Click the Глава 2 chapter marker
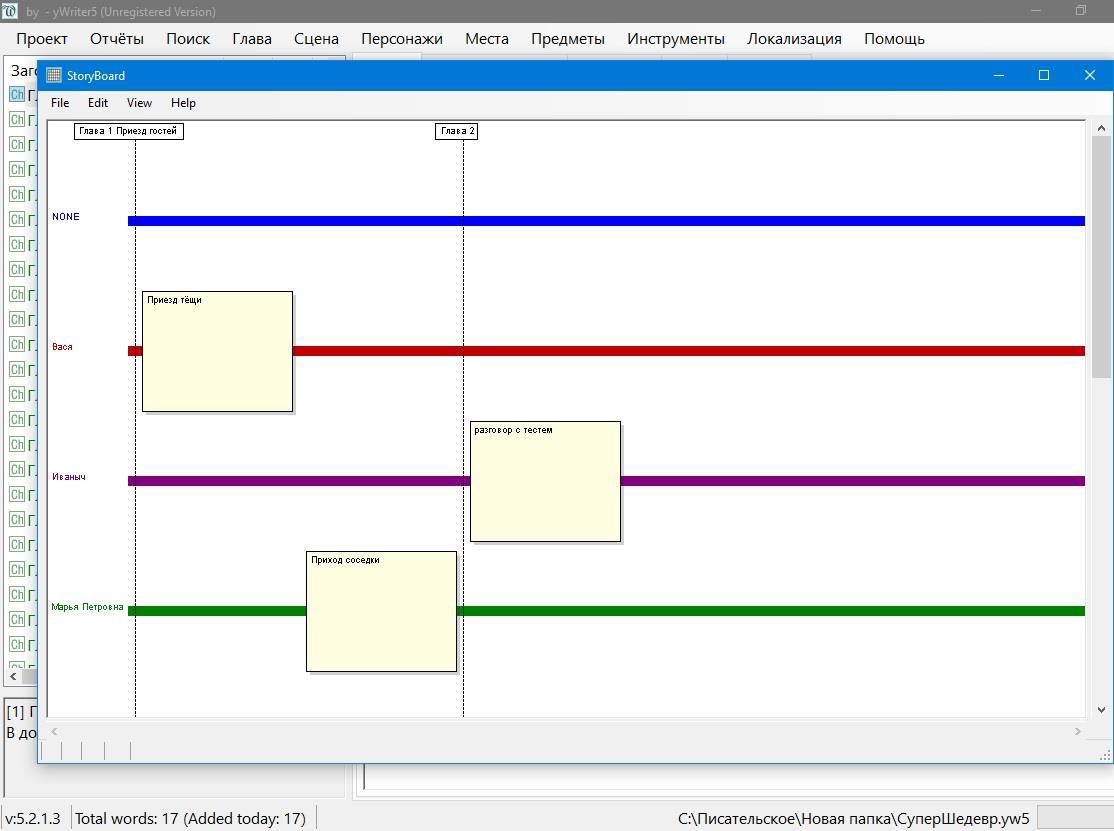Screen dimensions: 1114x831 [x=457, y=131]
